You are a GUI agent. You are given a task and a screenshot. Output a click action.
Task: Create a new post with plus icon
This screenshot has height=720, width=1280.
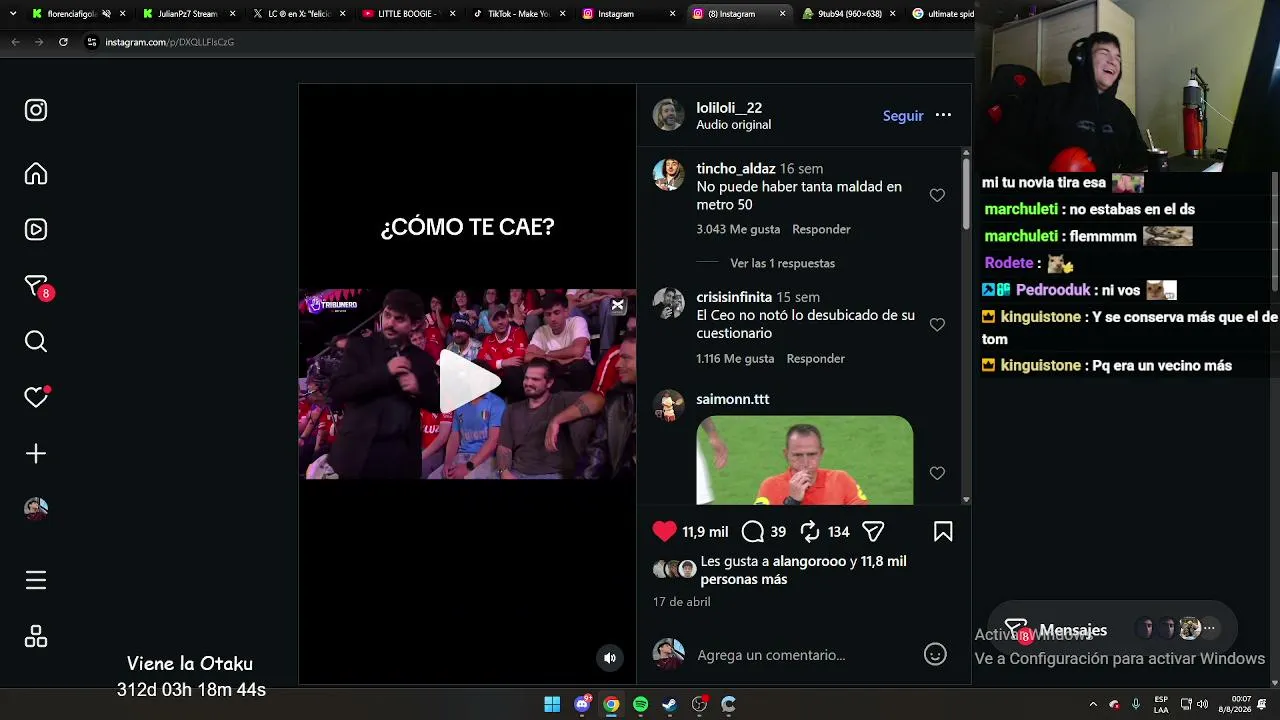(36, 454)
